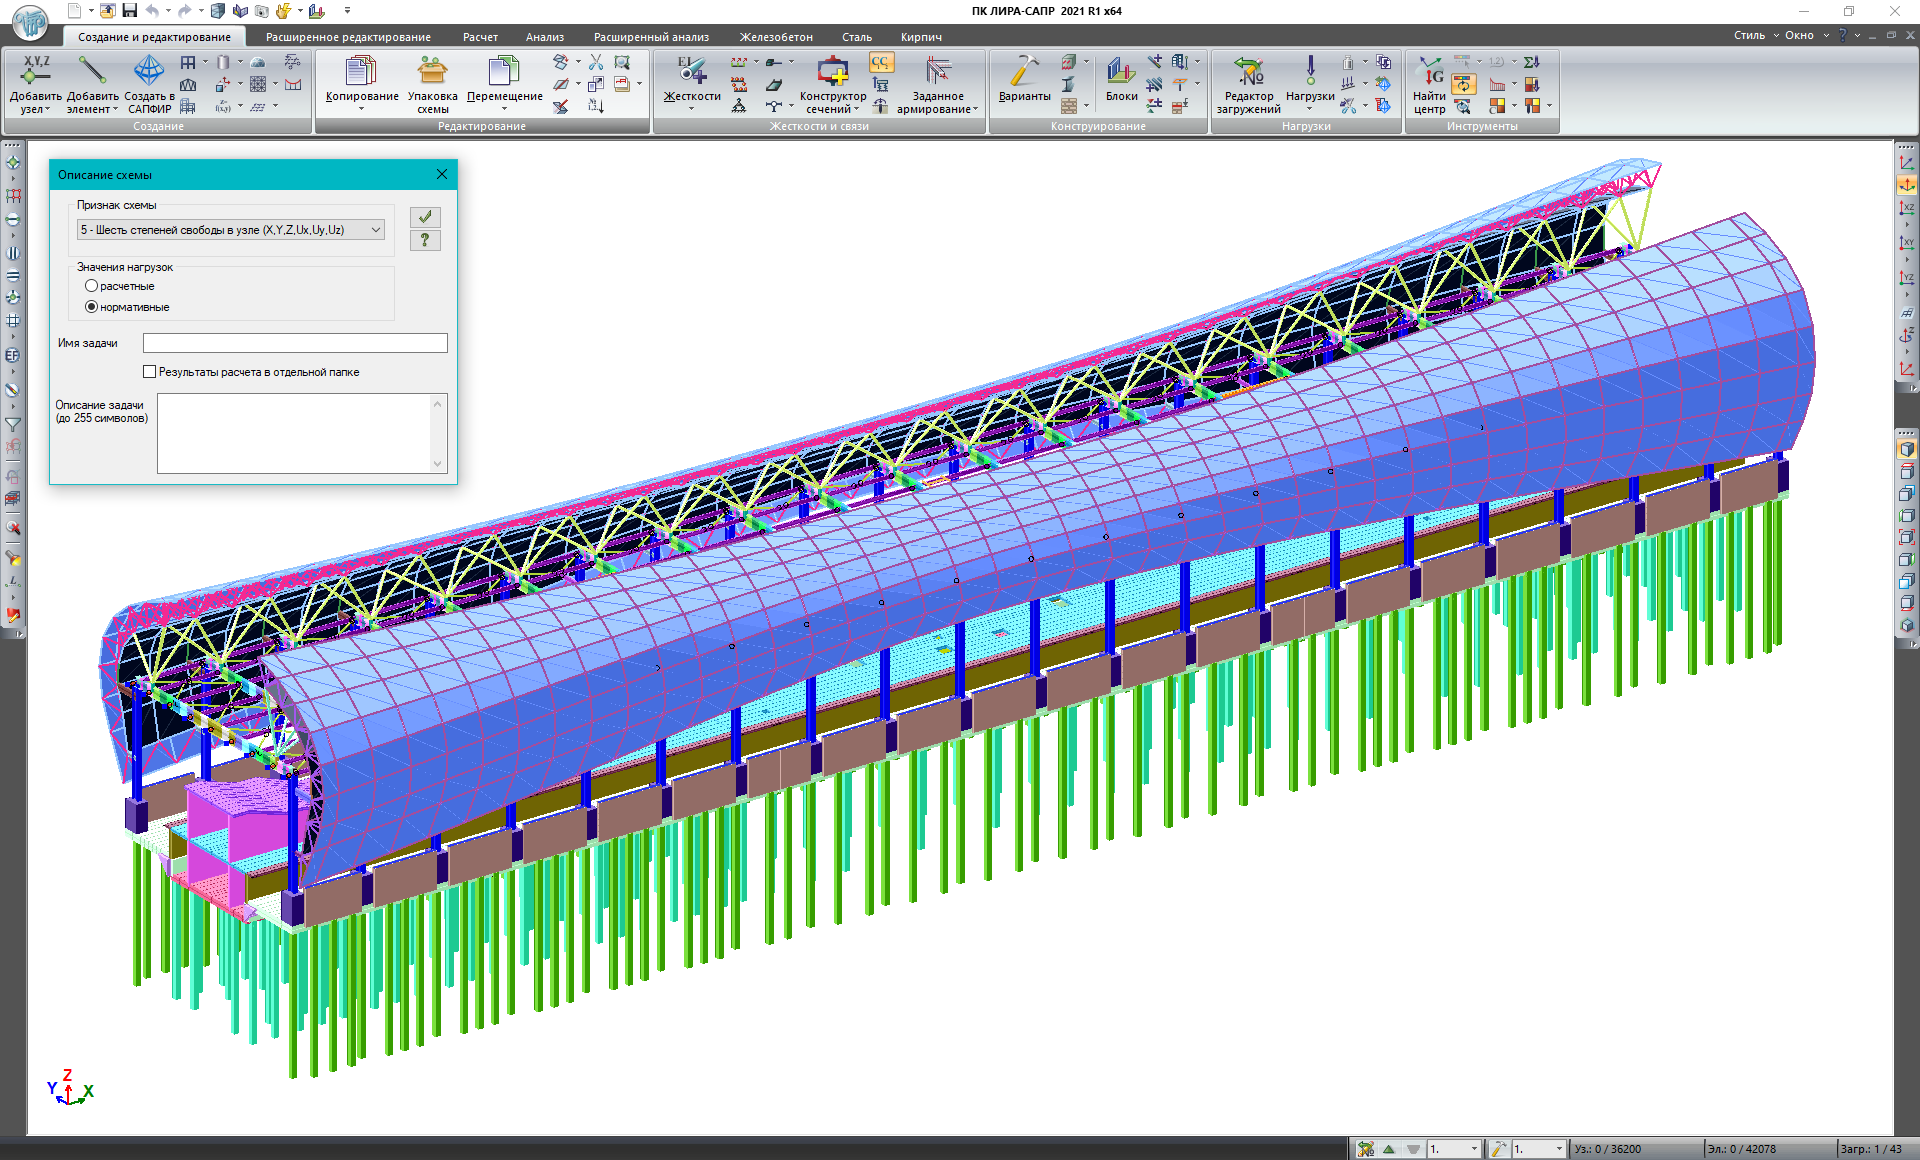Viewport: 1920px width, 1160px height.
Task: Click the Варианты конструирования icon
Action: pos(1024,71)
